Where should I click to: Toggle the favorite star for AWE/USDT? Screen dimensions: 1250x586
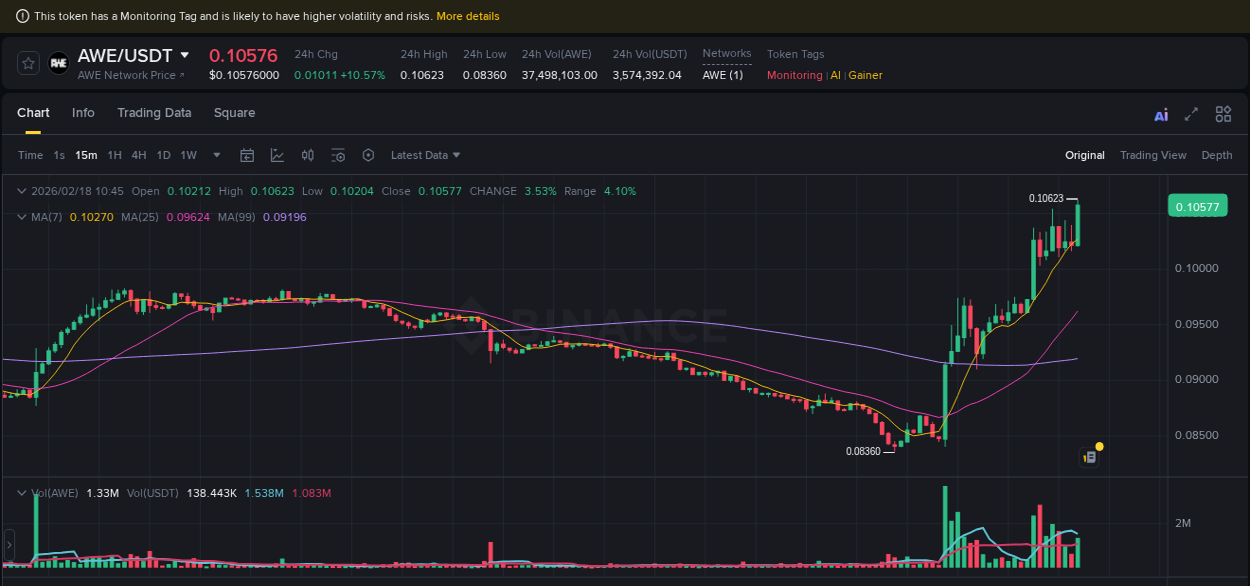27,62
